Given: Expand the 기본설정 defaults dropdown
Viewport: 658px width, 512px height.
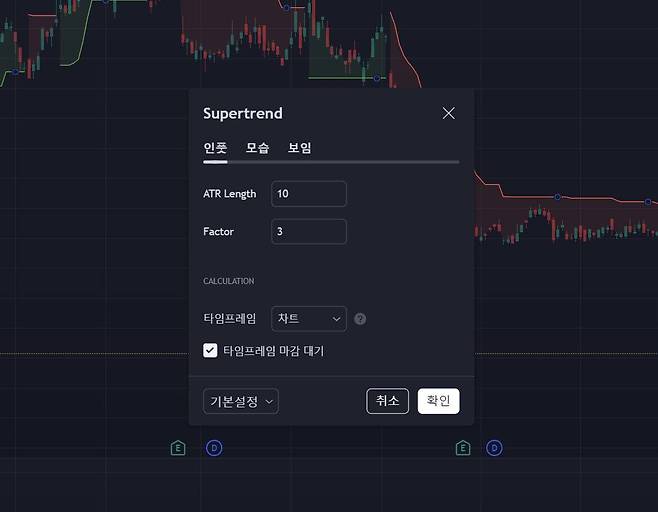Looking at the screenshot, I should [240, 401].
